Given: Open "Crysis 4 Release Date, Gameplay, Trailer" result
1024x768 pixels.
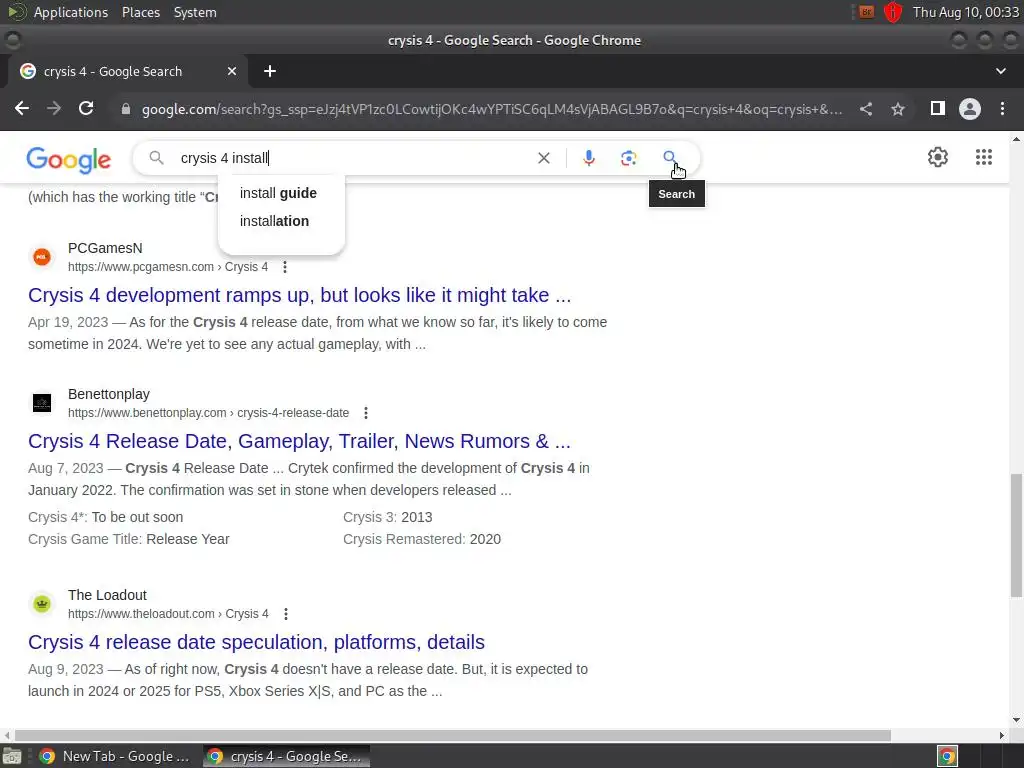Looking at the screenshot, I should [x=299, y=441].
